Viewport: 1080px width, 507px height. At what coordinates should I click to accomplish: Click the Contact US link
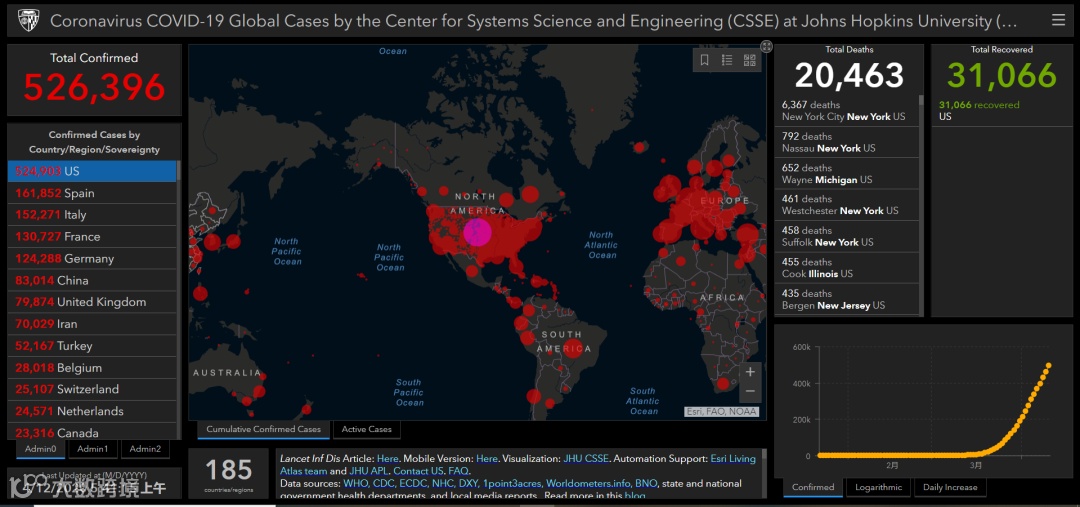click(x=418, y=471)
